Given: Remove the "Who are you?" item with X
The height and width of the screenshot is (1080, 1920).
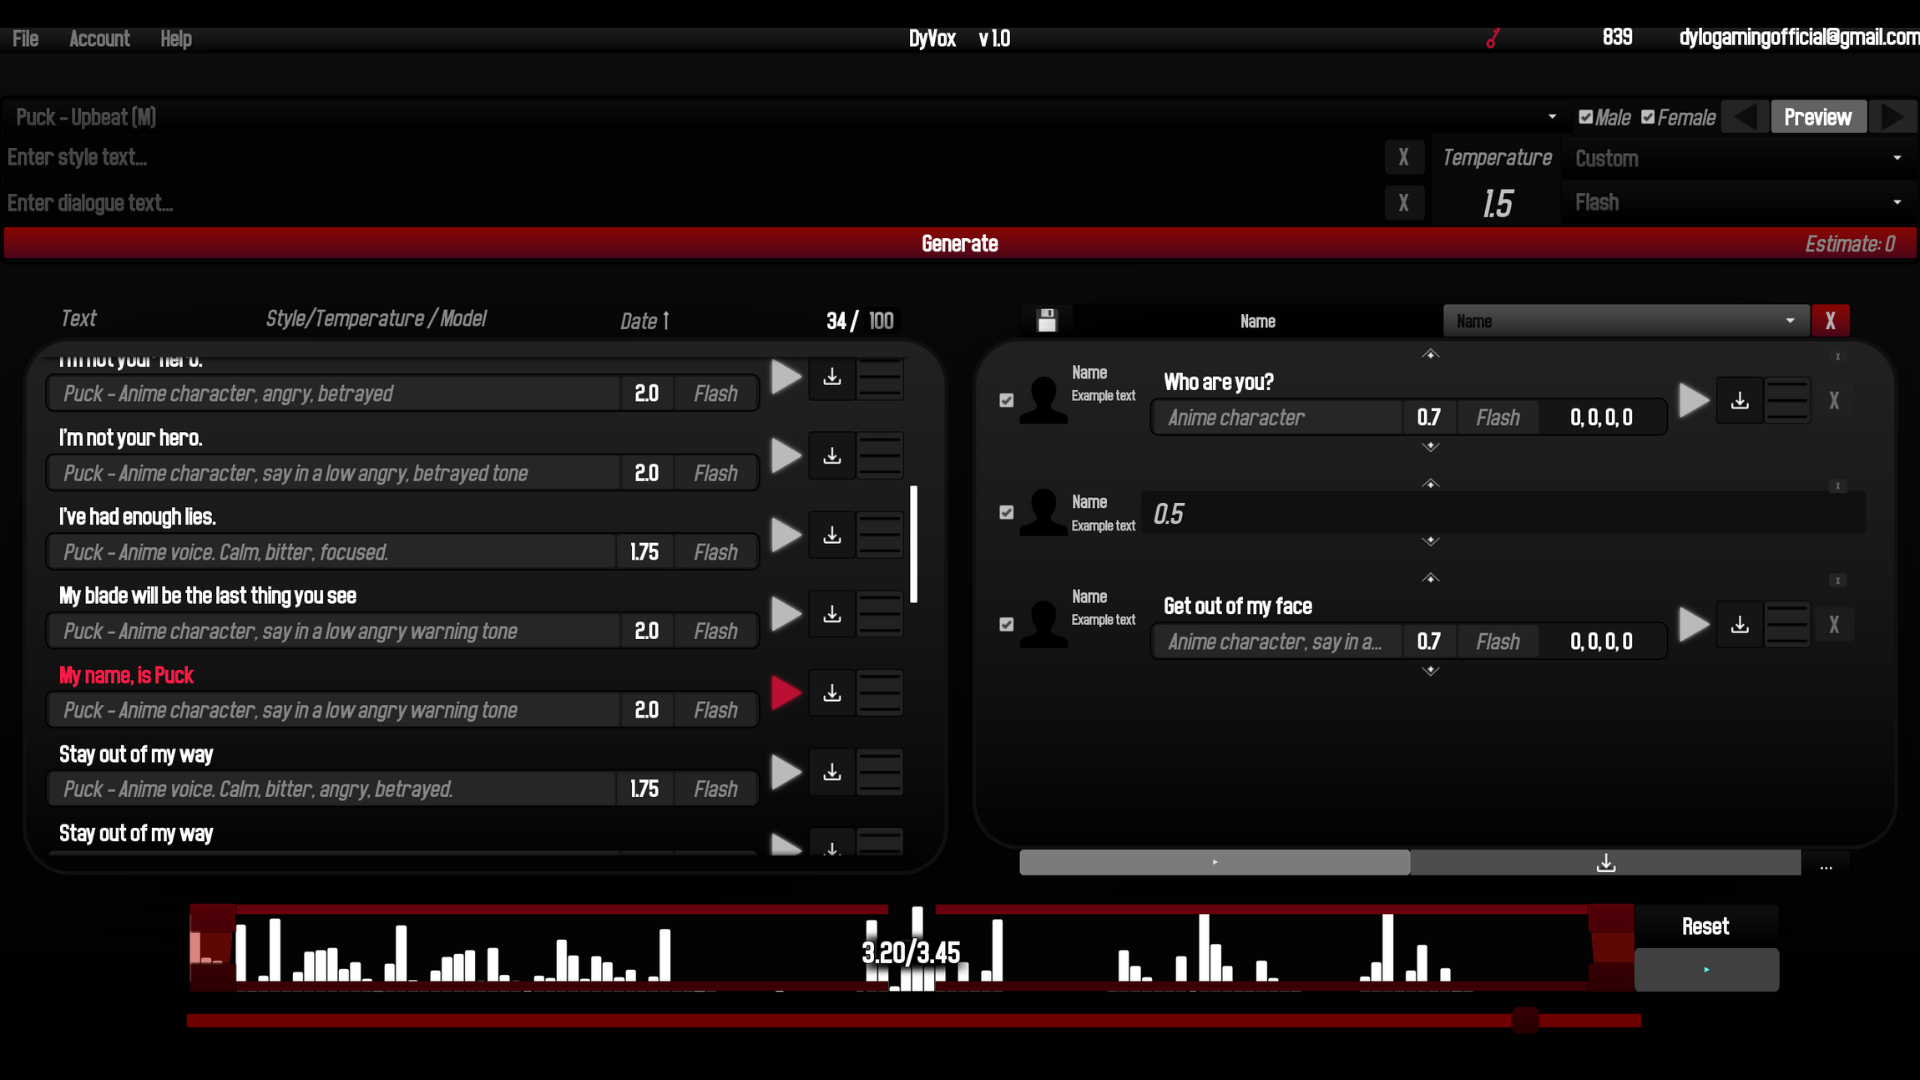Looking at the screenshot, I should tap(1834, 400).
